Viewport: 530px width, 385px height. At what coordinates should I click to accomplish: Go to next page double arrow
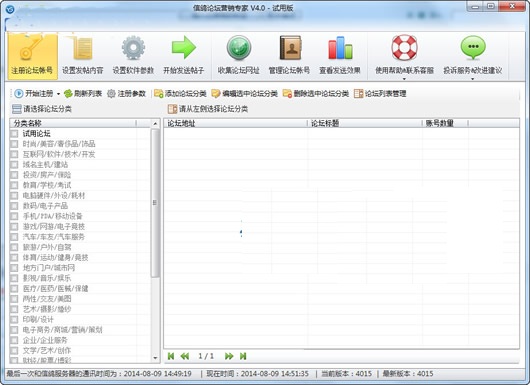click(x=229, y=356)
